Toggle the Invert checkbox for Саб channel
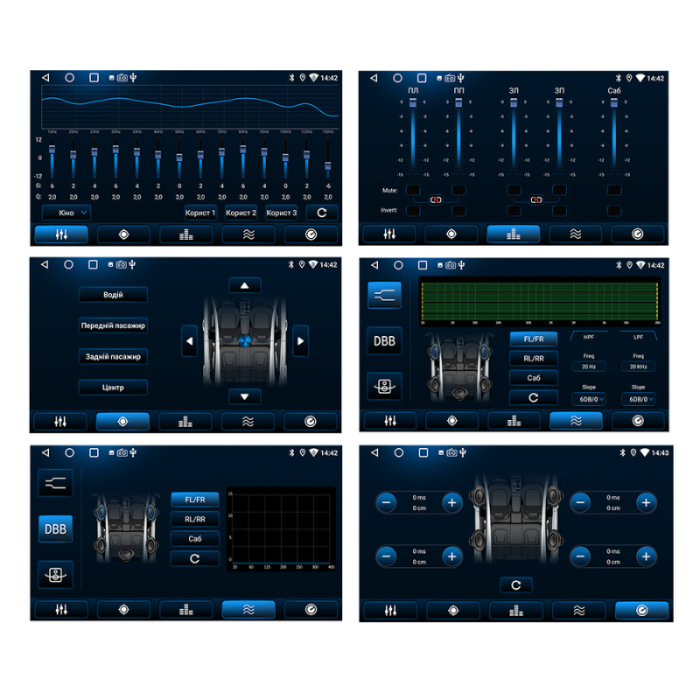This screenshot has width=700, height=700. pyautogui.click(x=614, y=210)
